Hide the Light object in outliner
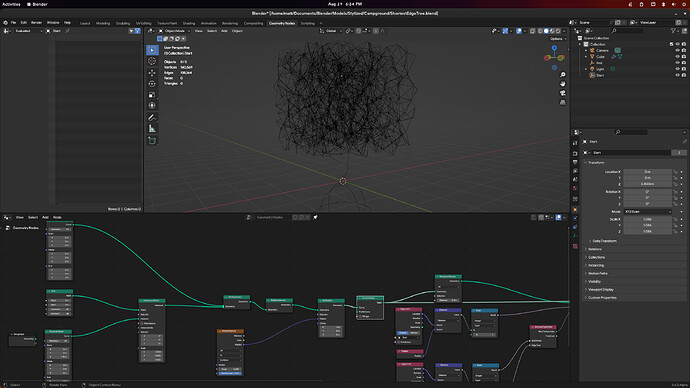This screenshot has height=388, width=690. [677, 69]
